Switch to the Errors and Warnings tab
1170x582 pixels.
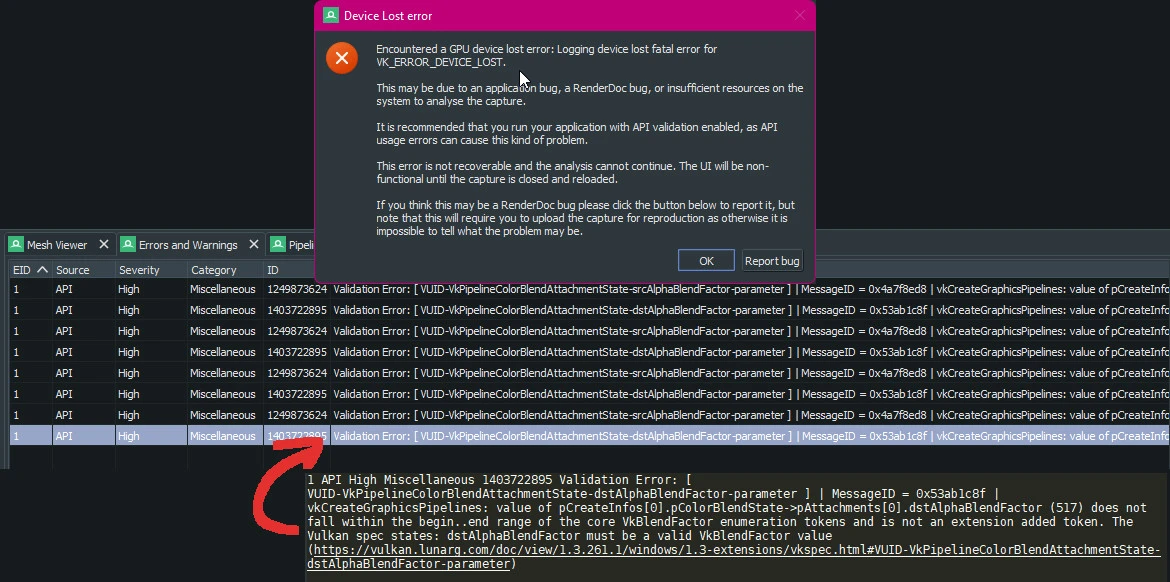tap(188, 245)
